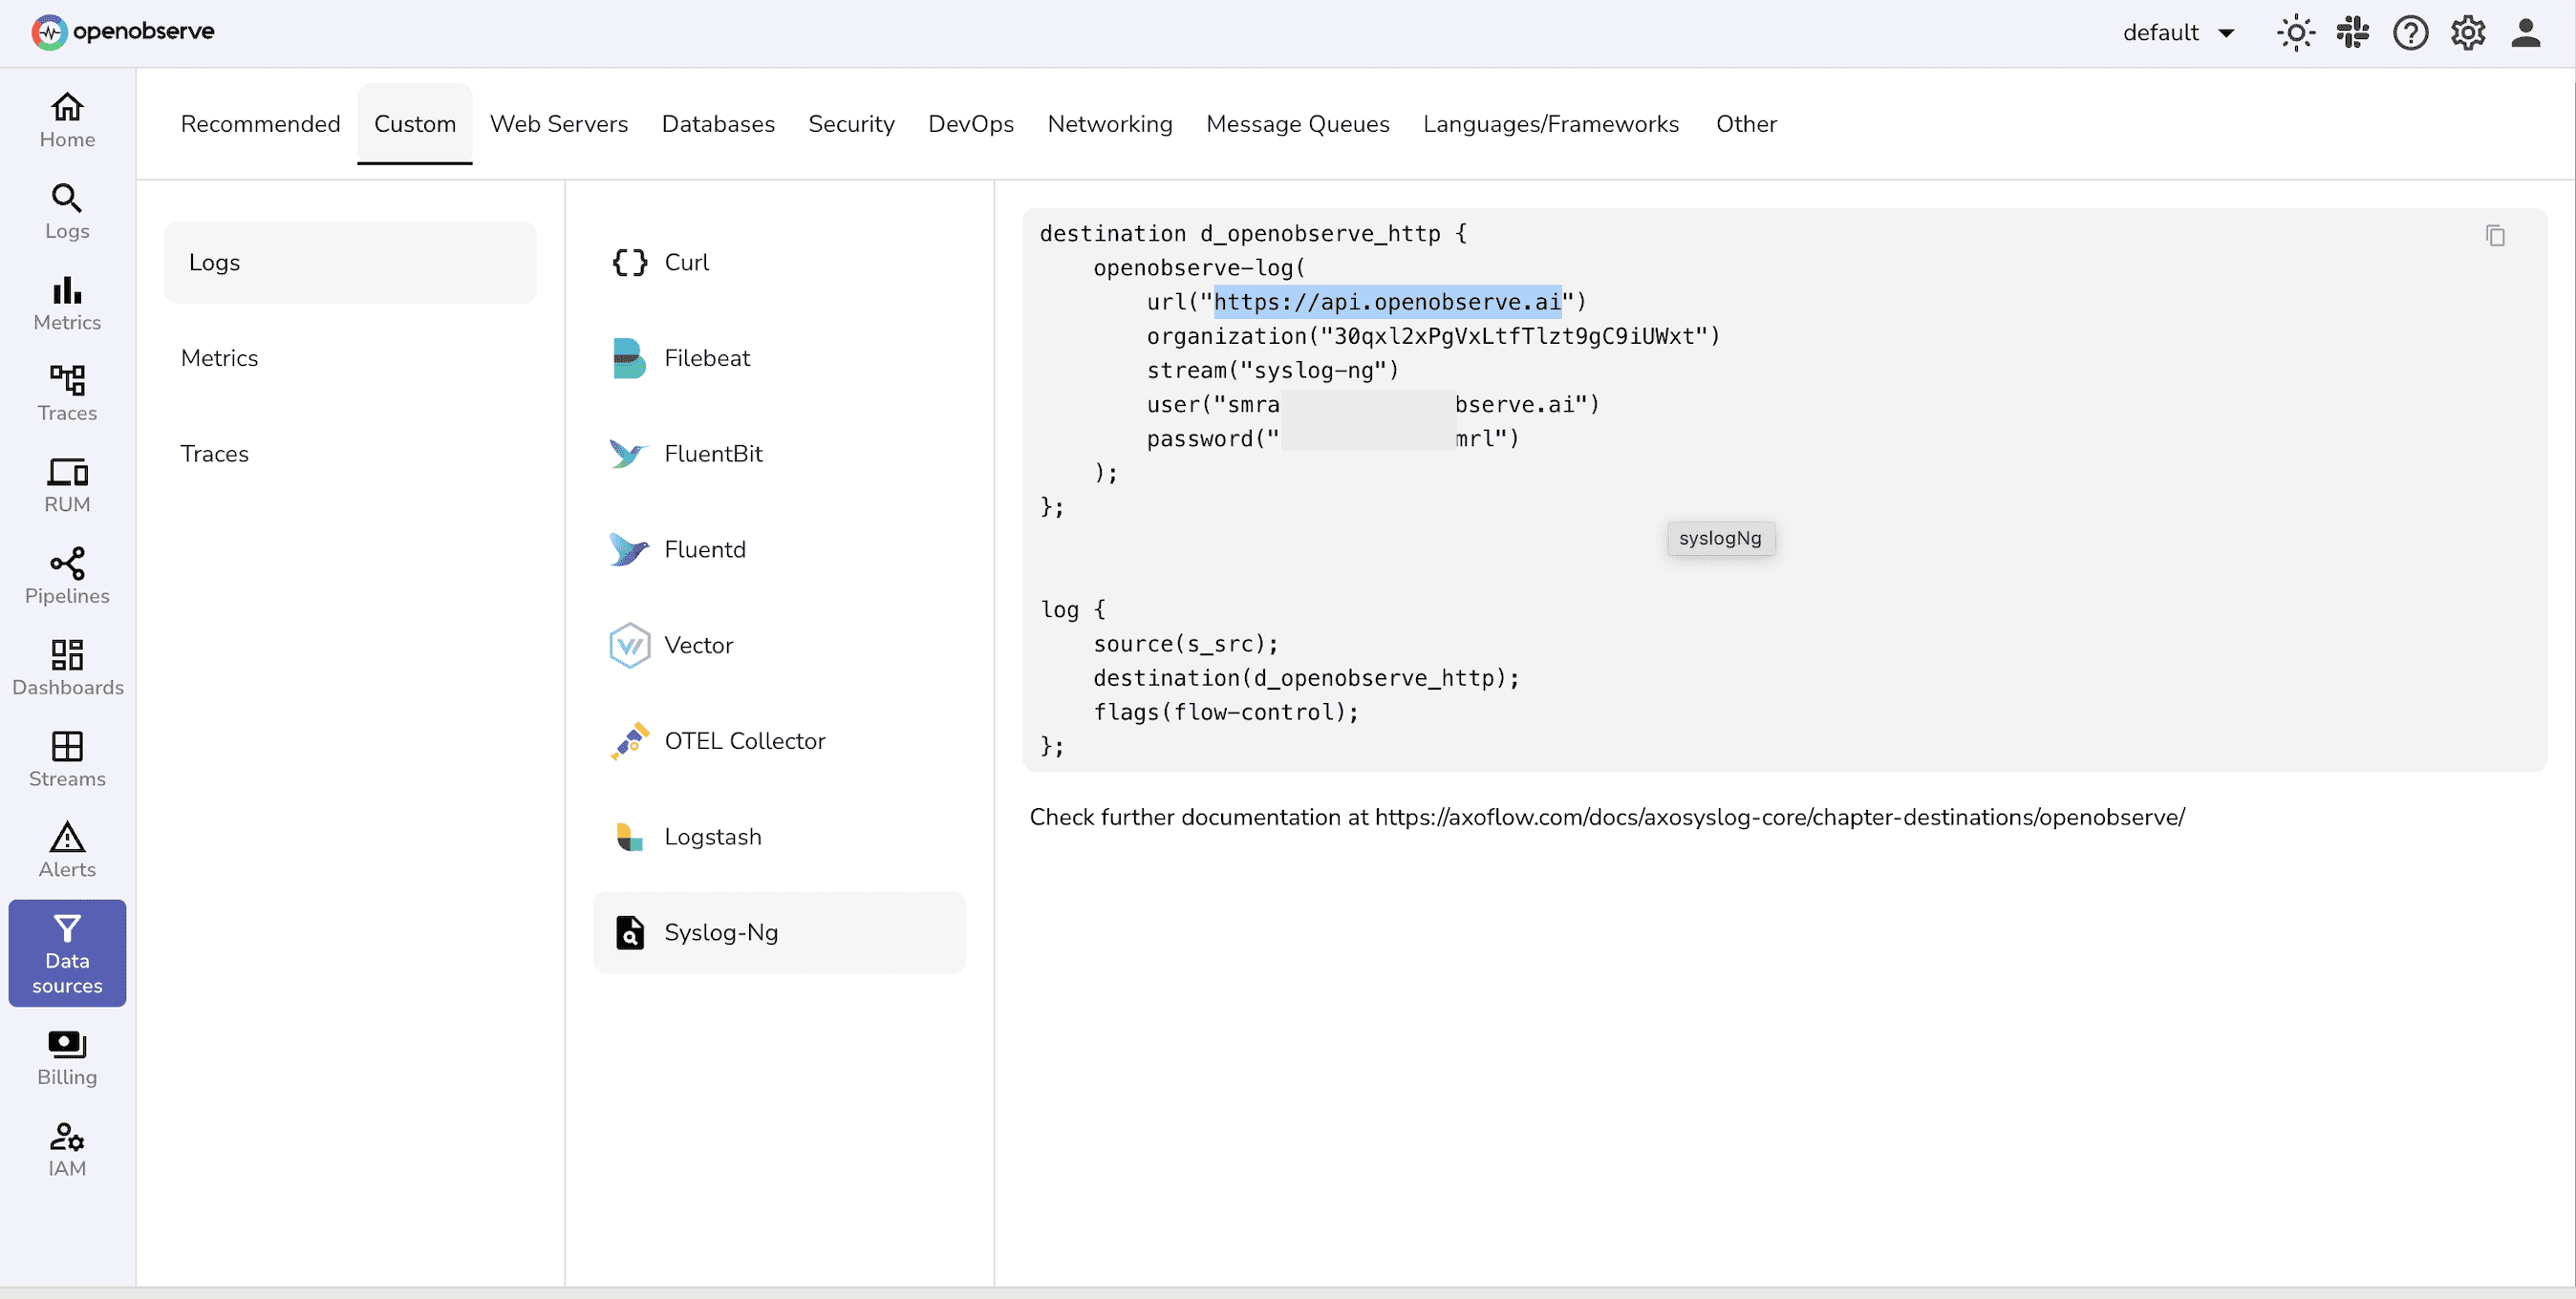
Task: Choose the FluentBit data source
Action: click(779, 454)
